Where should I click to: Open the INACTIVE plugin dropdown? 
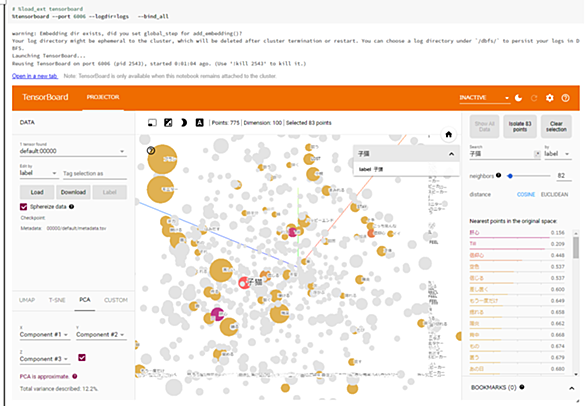click(484, 98)
